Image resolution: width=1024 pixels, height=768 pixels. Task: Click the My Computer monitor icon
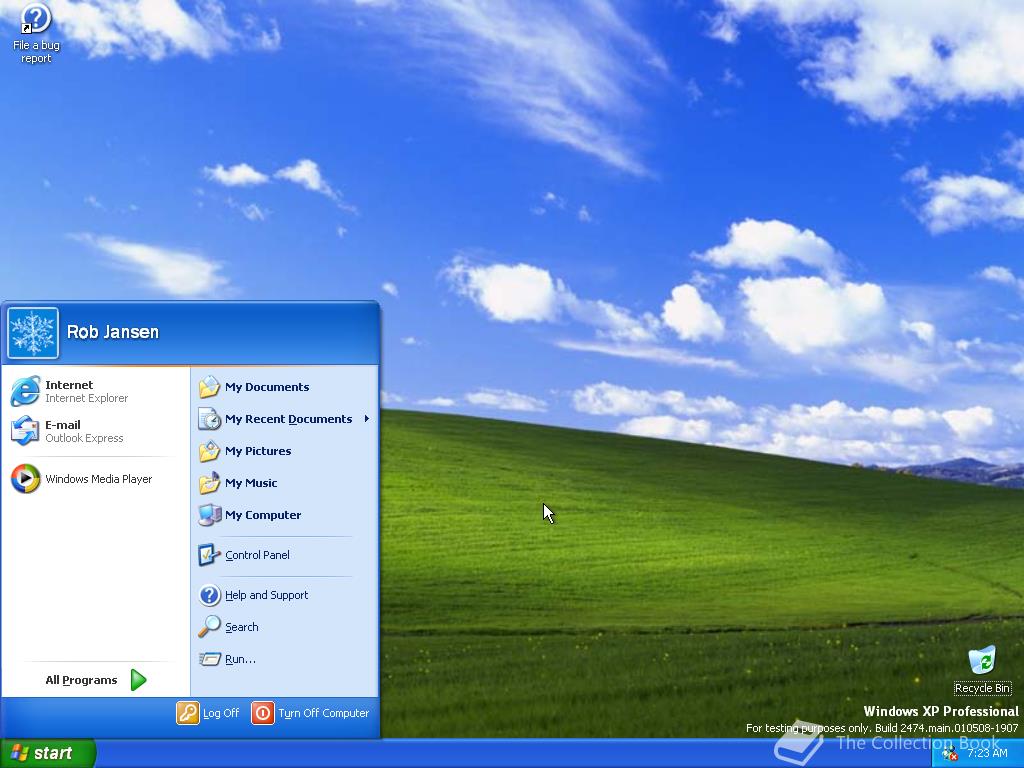click(209, 515)
